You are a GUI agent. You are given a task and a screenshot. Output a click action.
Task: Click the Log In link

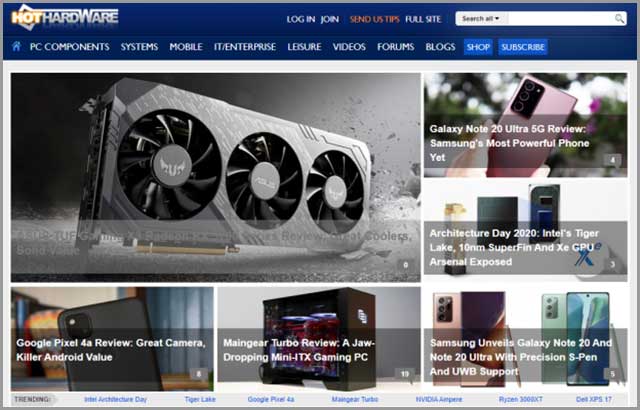[x=301, y=19]
